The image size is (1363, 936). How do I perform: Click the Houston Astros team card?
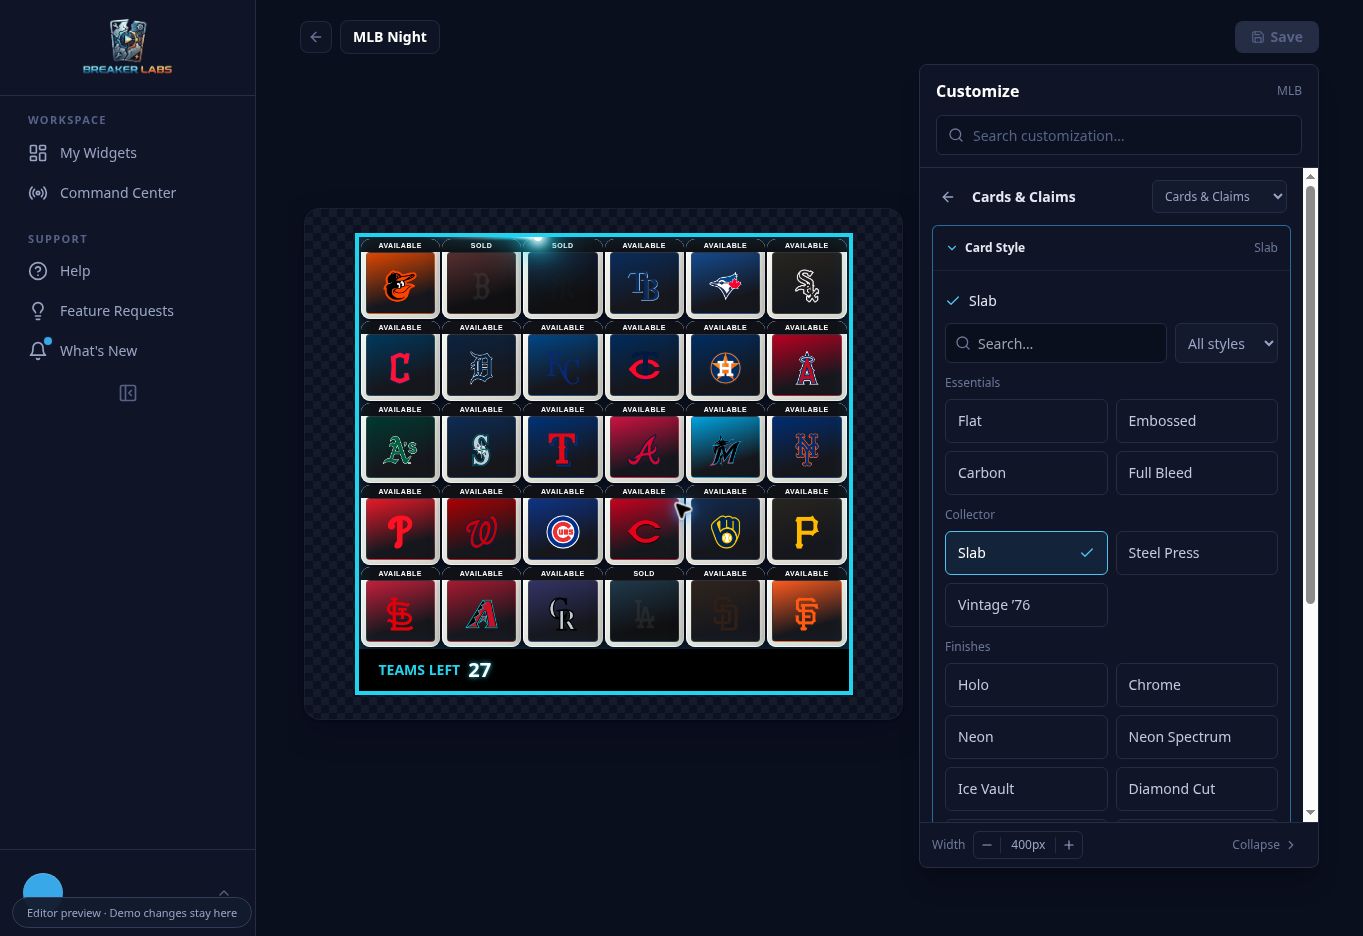(725, 359)
